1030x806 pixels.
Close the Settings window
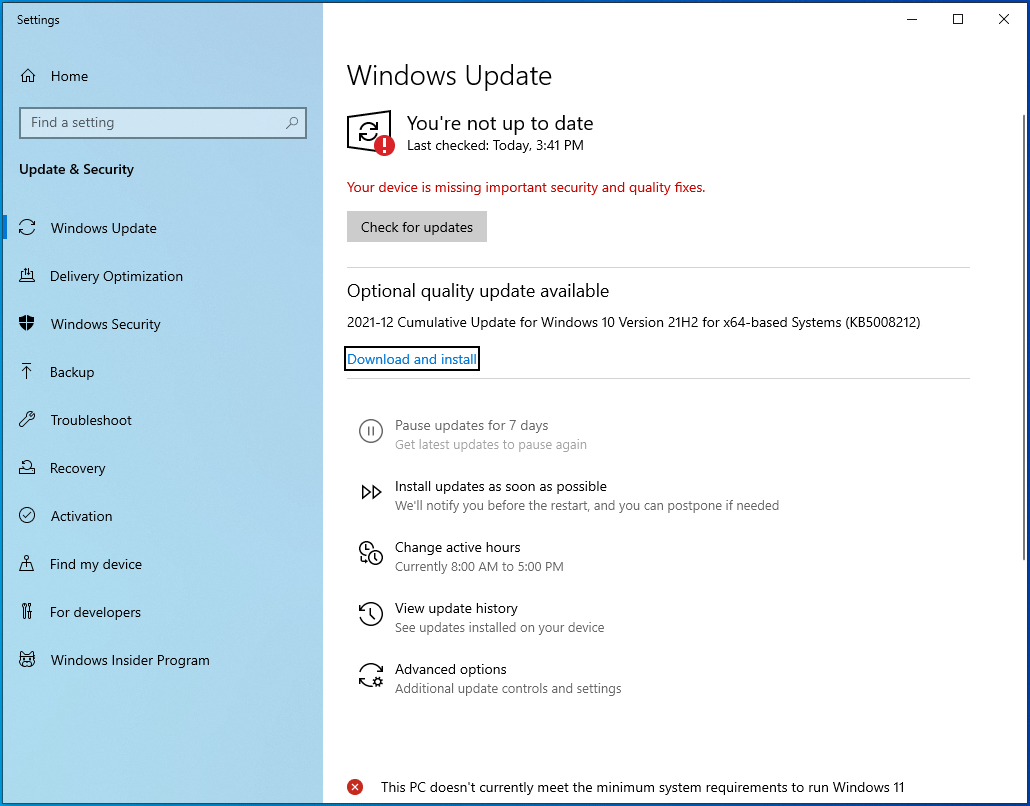coord(1004,19)
